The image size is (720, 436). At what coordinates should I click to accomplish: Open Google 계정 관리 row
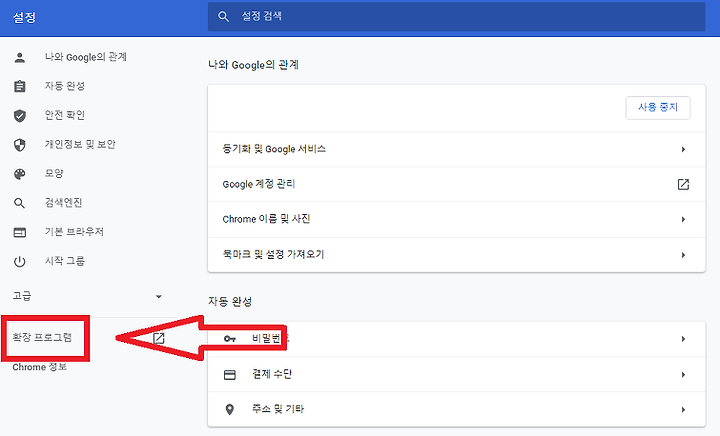(x=456, y=184)
